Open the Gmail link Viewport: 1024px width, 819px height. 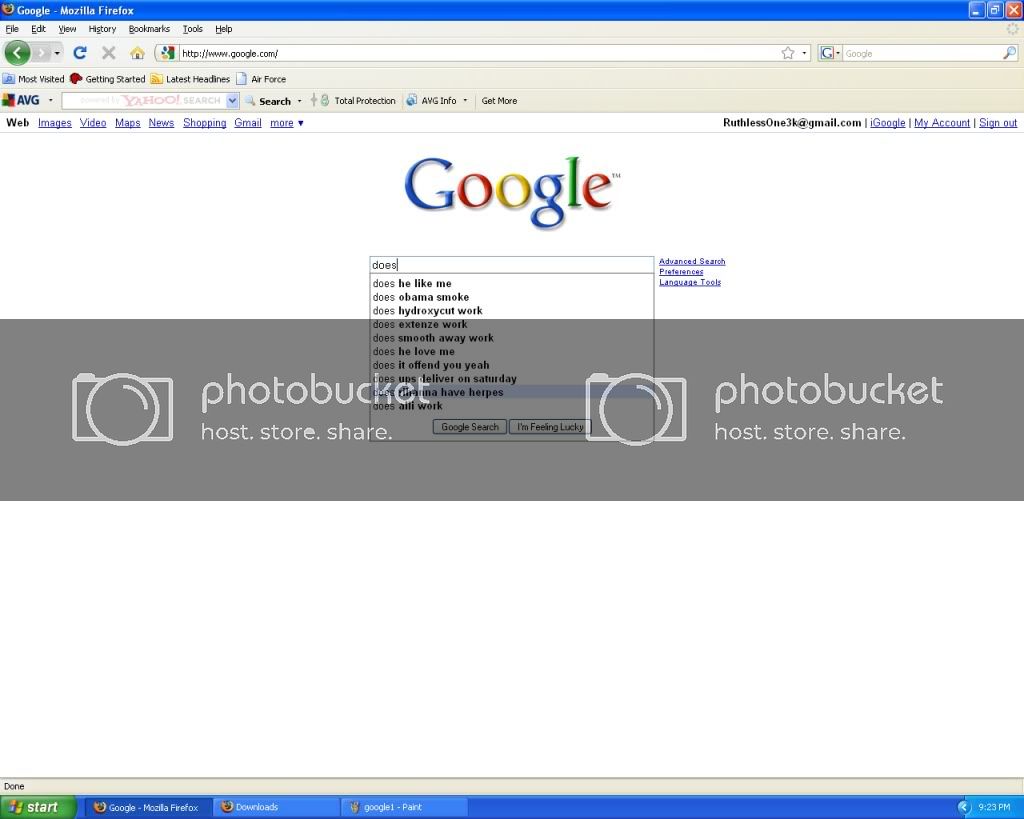(248, 123)
